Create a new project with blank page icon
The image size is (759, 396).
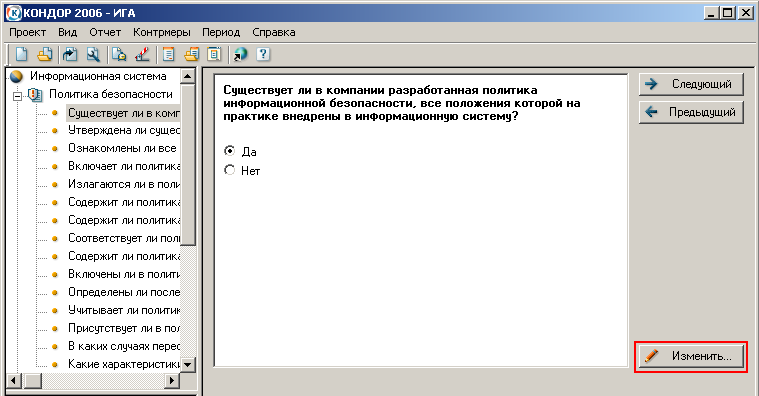click(x=21, y=54)
